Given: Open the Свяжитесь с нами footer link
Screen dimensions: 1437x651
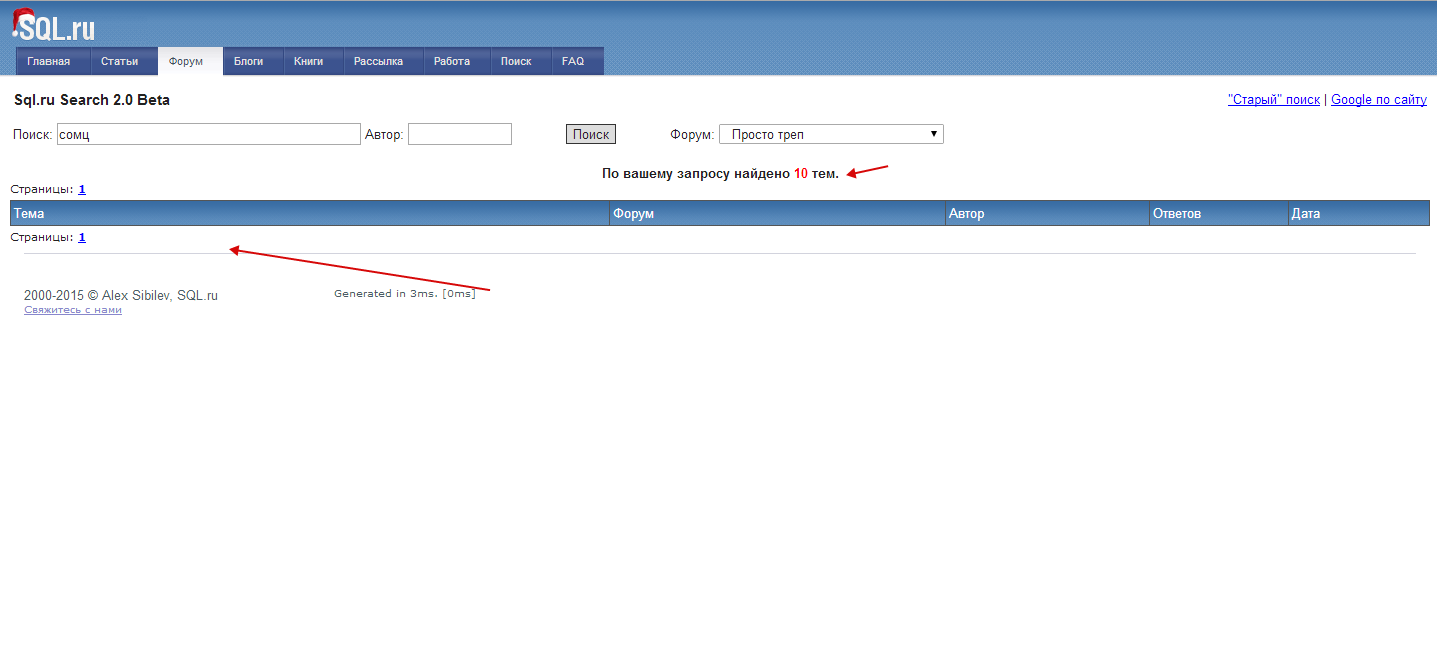Looking at the screenshot, I should (73, 310).
